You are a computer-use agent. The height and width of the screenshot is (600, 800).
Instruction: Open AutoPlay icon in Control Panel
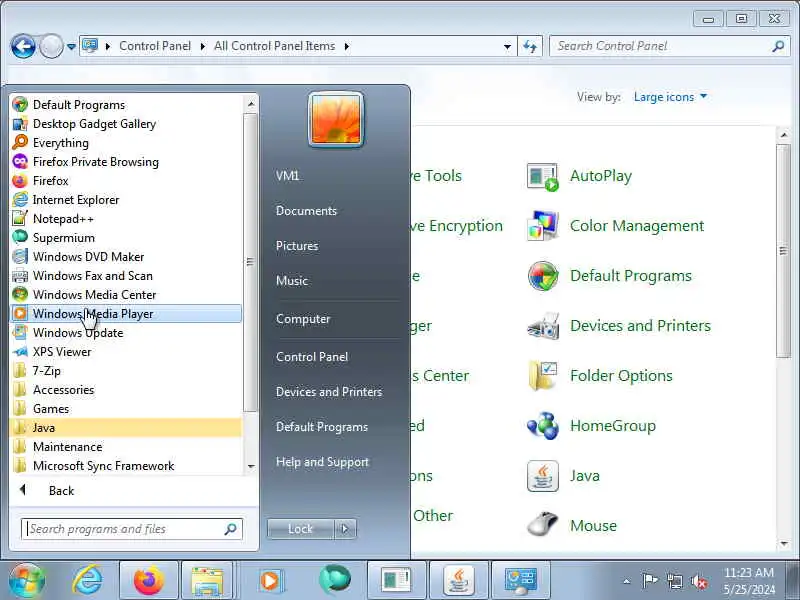pos(542,177)
